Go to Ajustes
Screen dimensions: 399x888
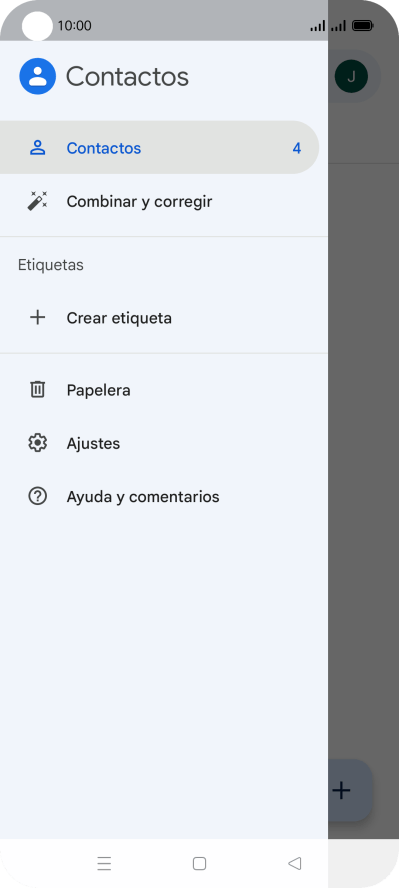[x=164, y=443]
